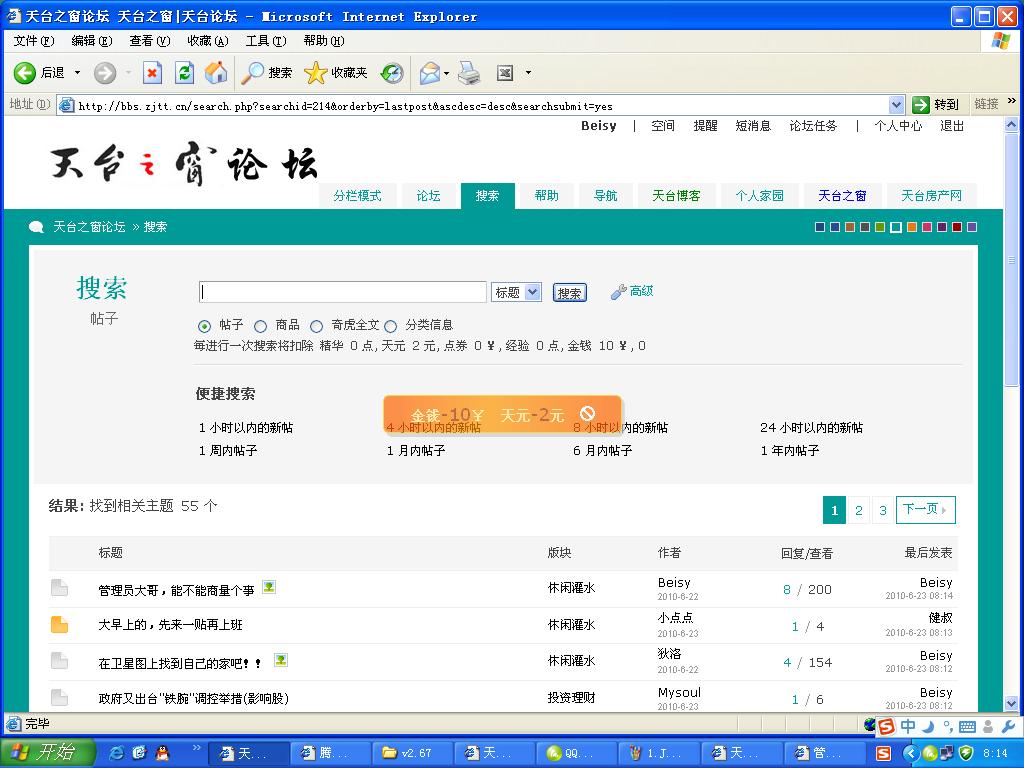Go to the 下一页 results page
This screenshot has width=1024, height=768.
pos(925,510)
